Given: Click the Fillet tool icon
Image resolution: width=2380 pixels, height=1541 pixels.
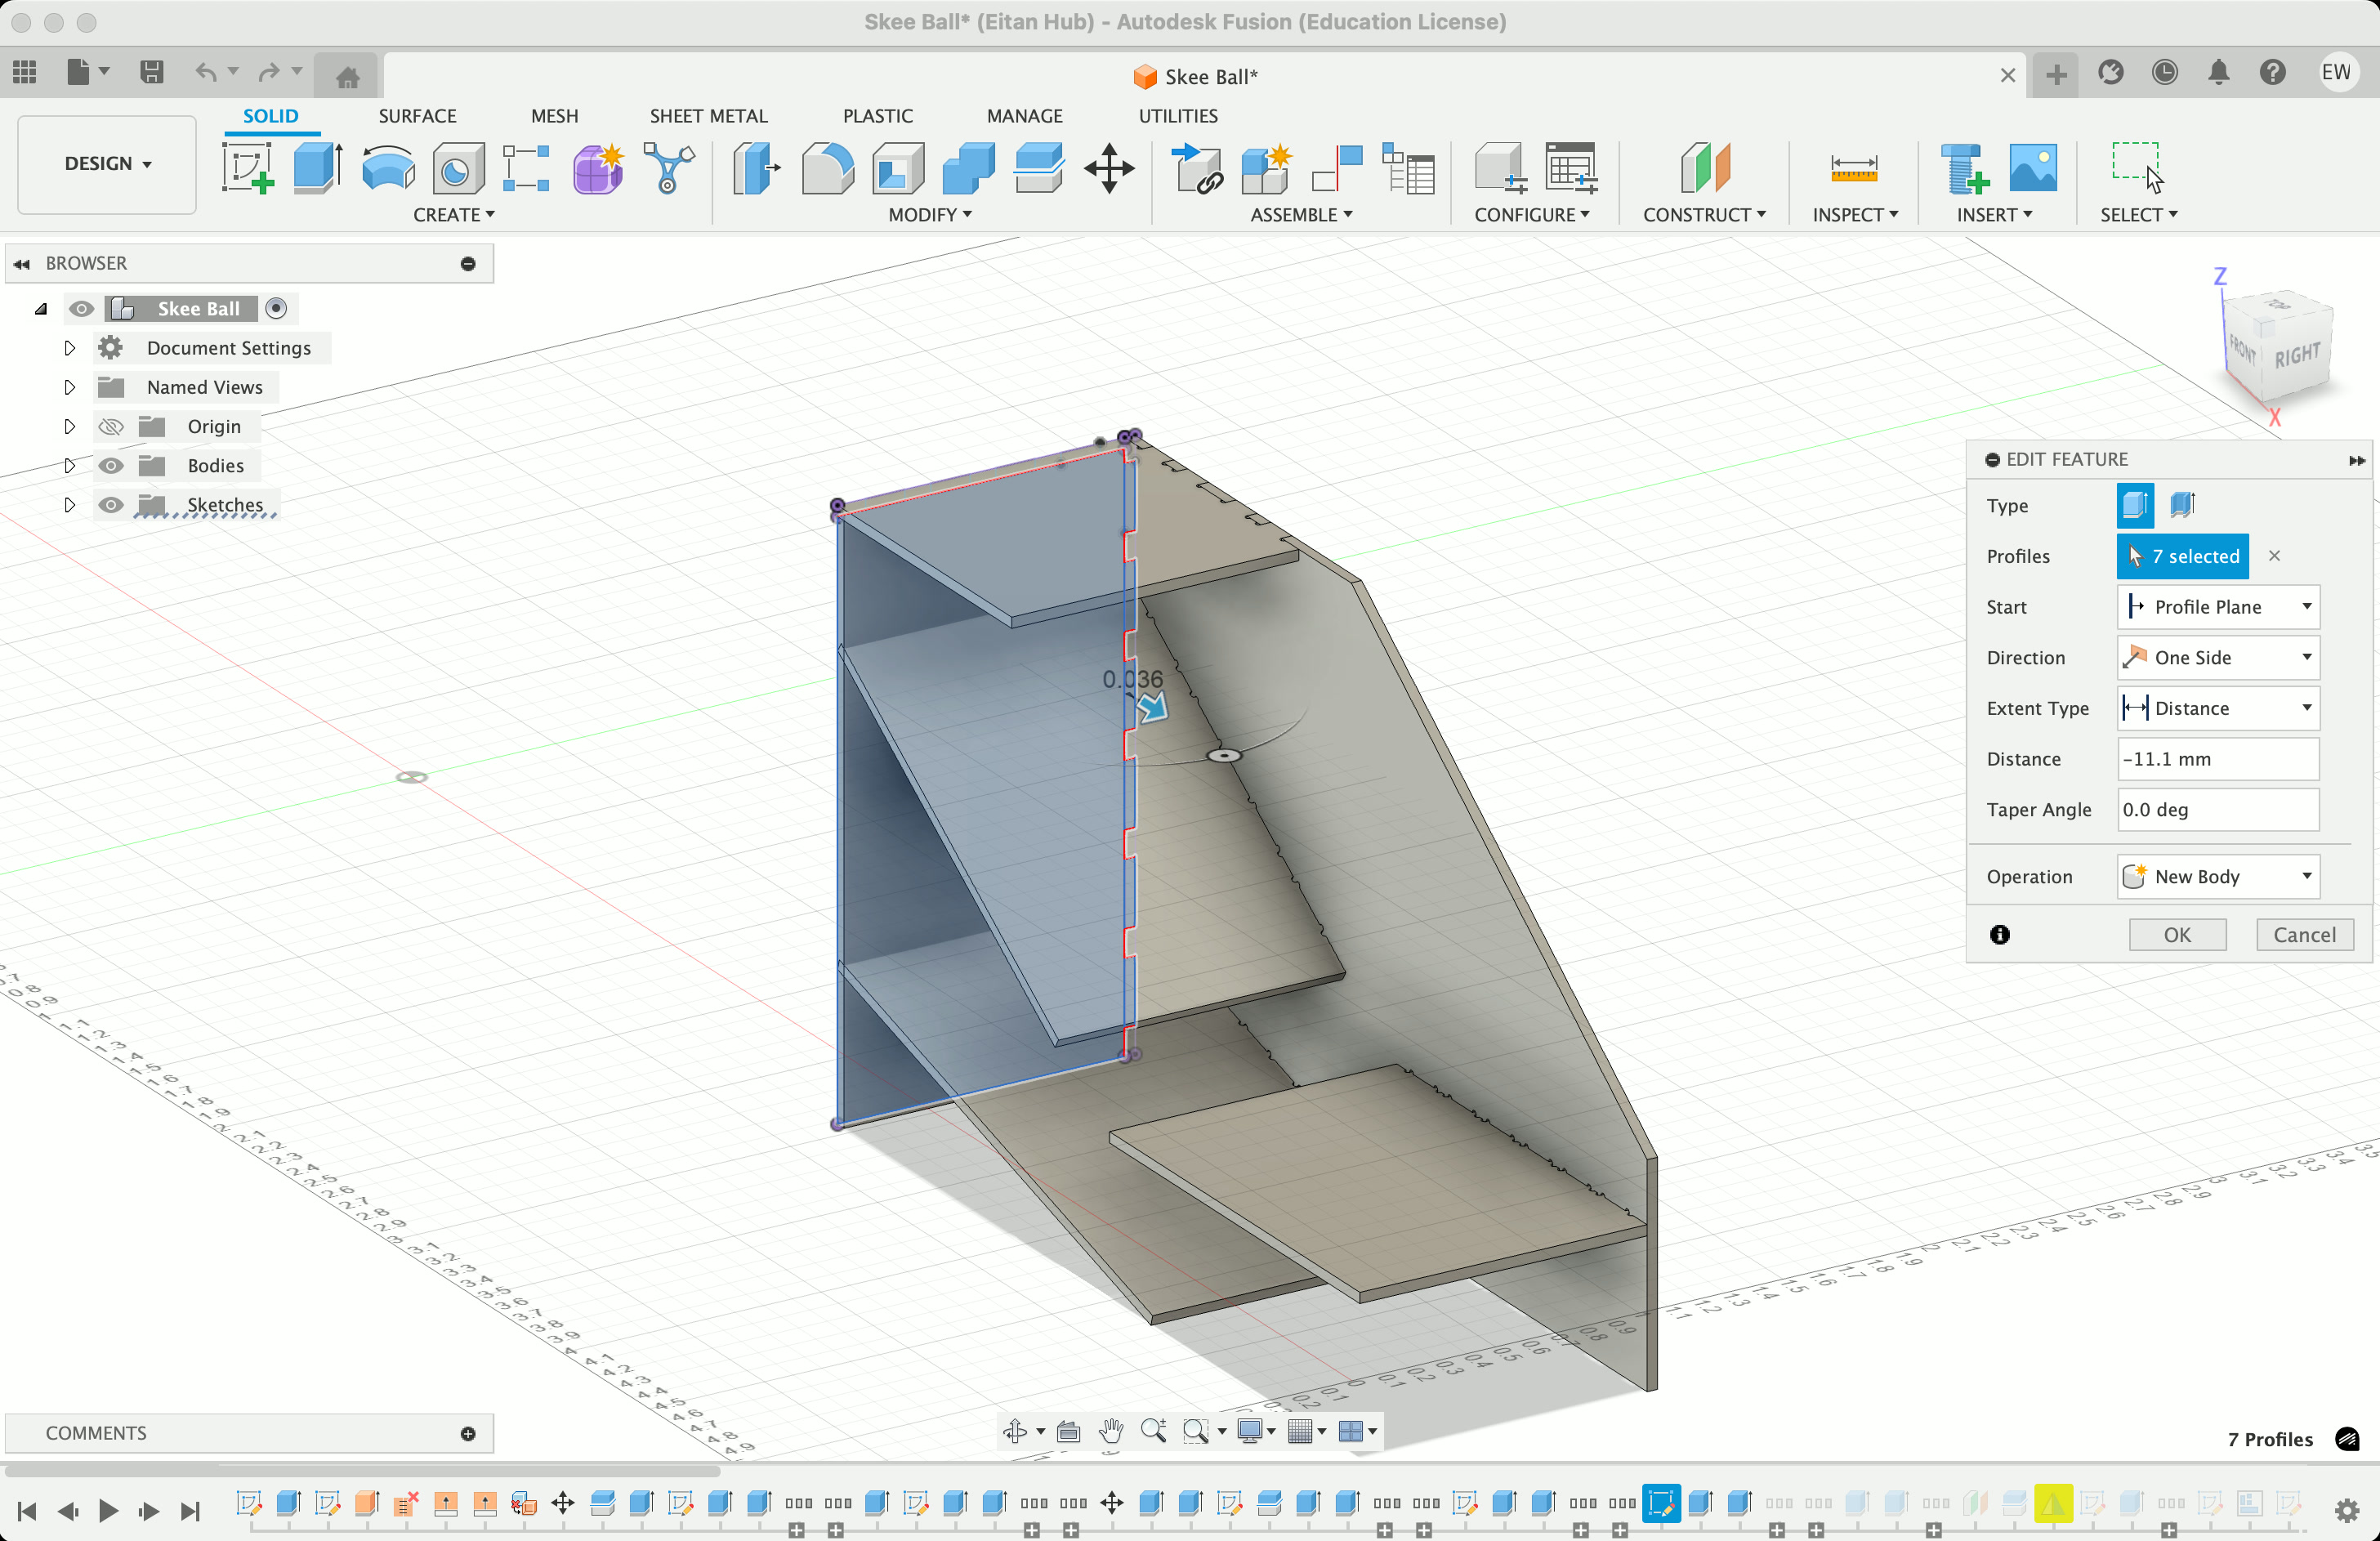Looking at the screenshot, I should pos(827,168).
